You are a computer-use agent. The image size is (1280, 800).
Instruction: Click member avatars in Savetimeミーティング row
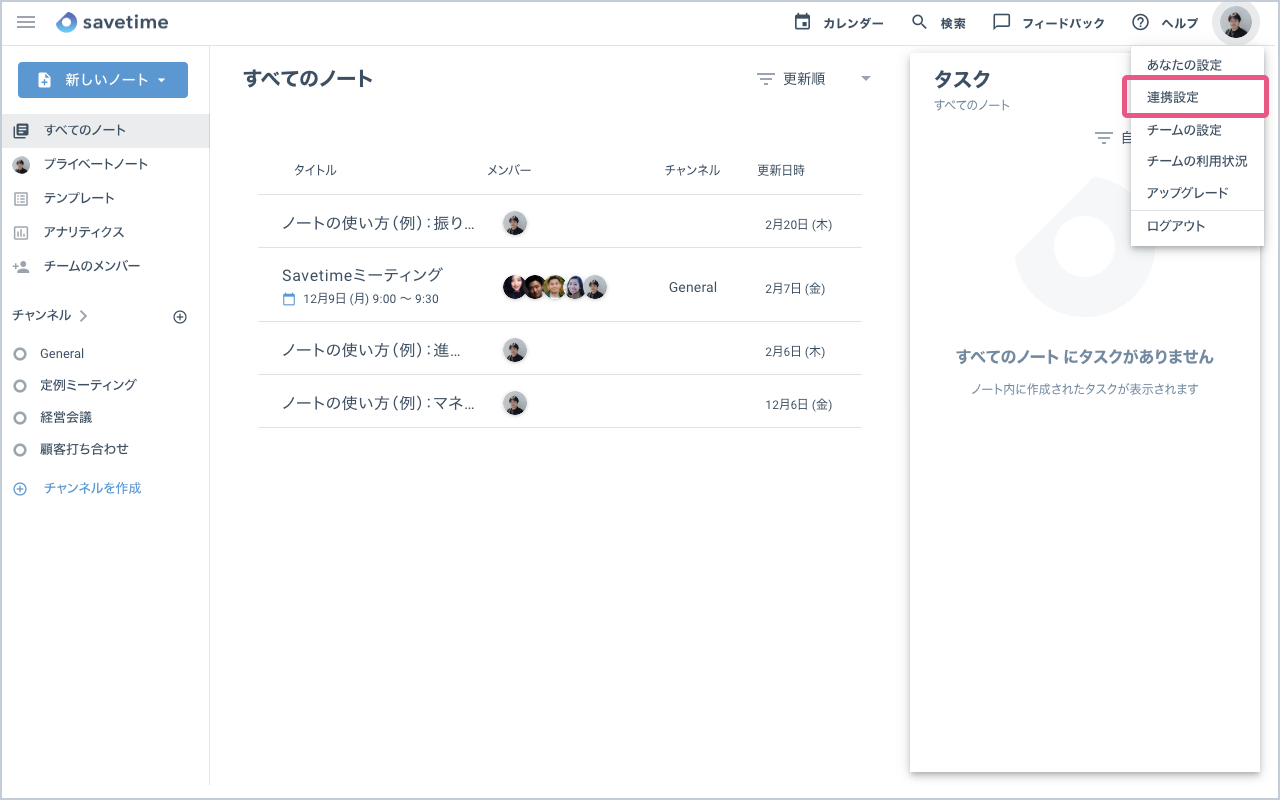(x=555, y=287)
